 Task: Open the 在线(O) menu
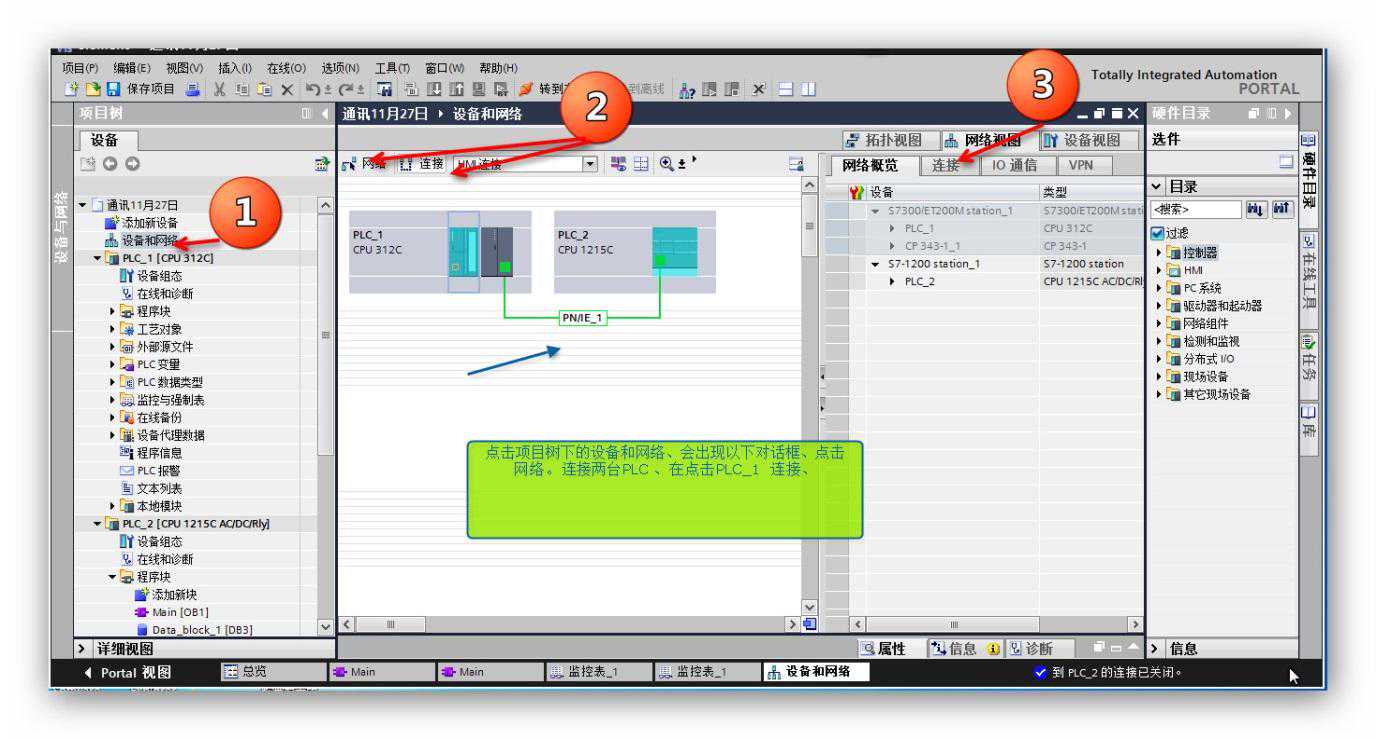click(286, 68)
